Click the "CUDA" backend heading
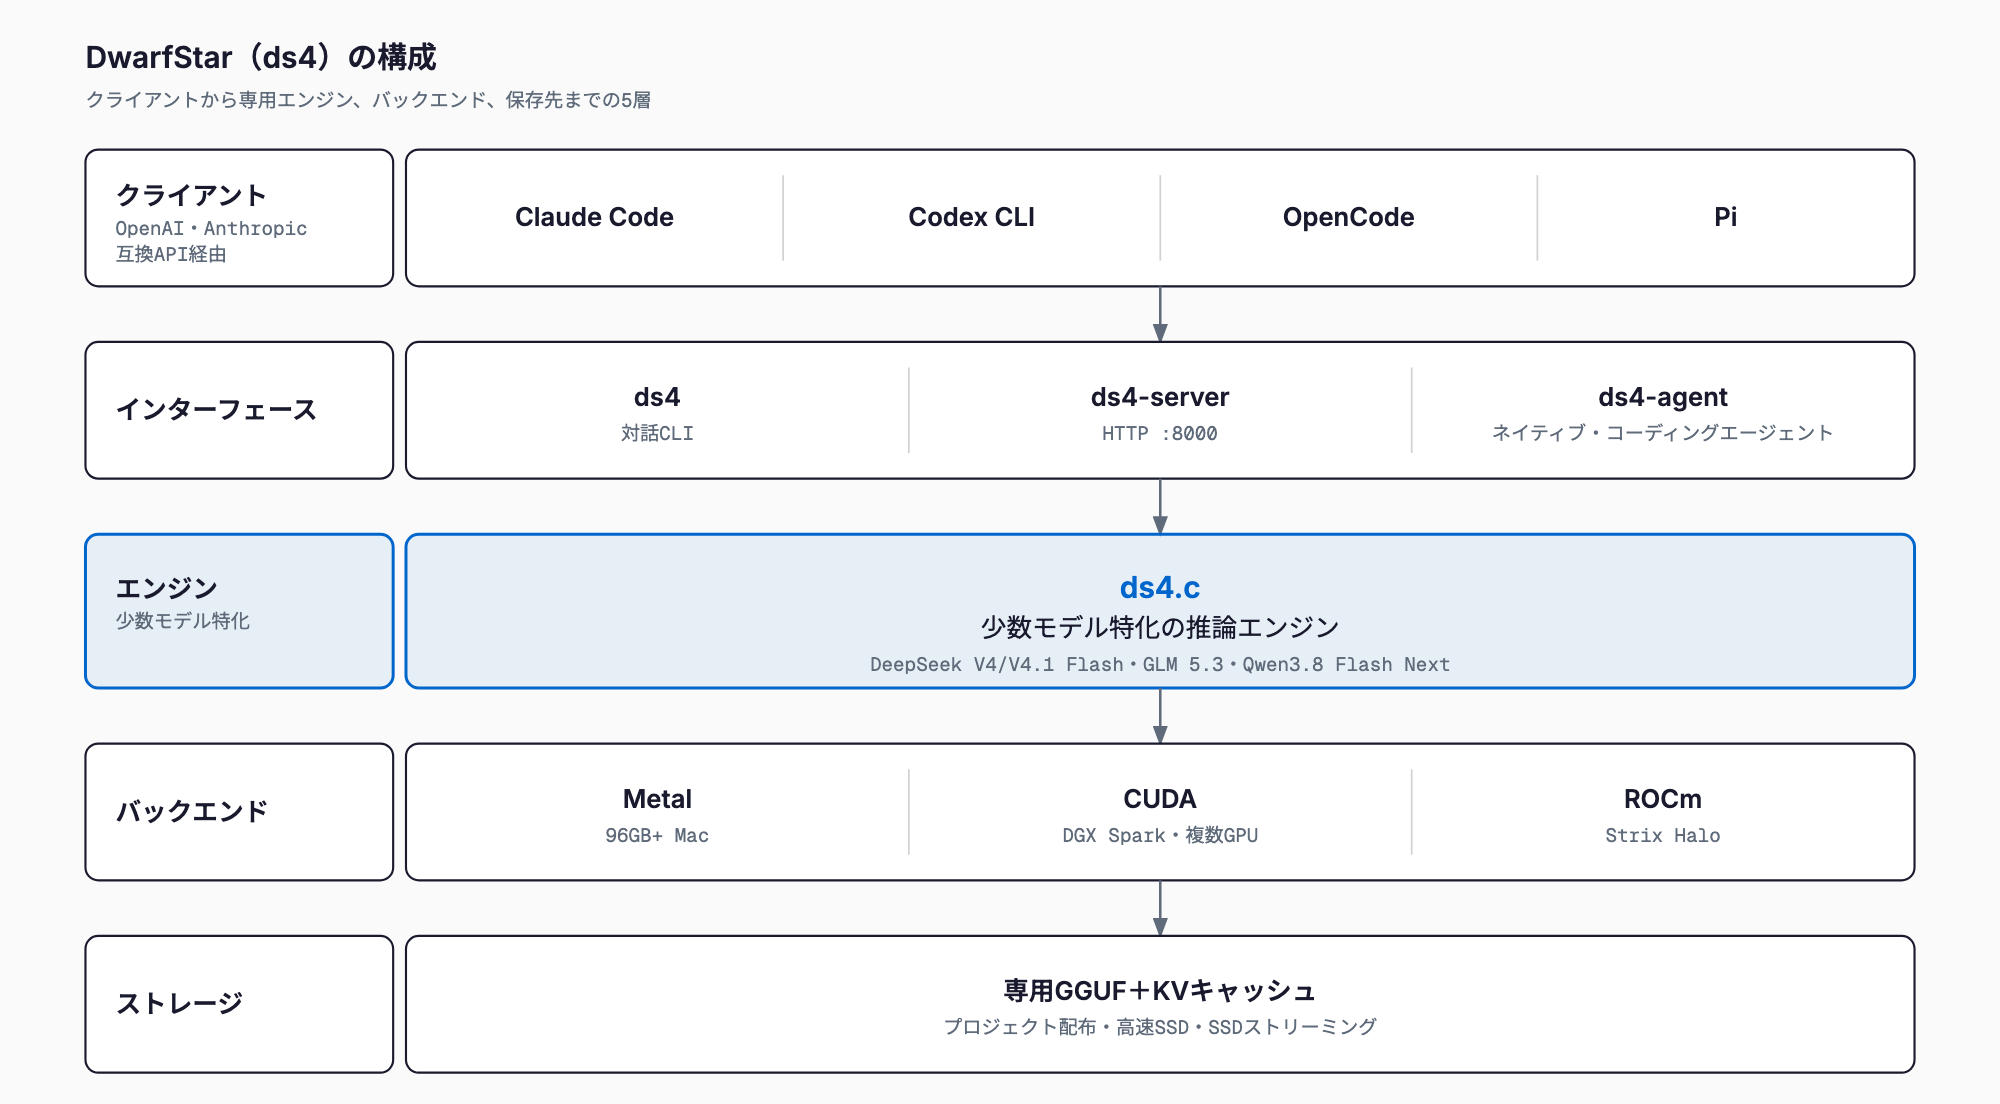This screenshot has width=2000, height=1104. 1160,799
